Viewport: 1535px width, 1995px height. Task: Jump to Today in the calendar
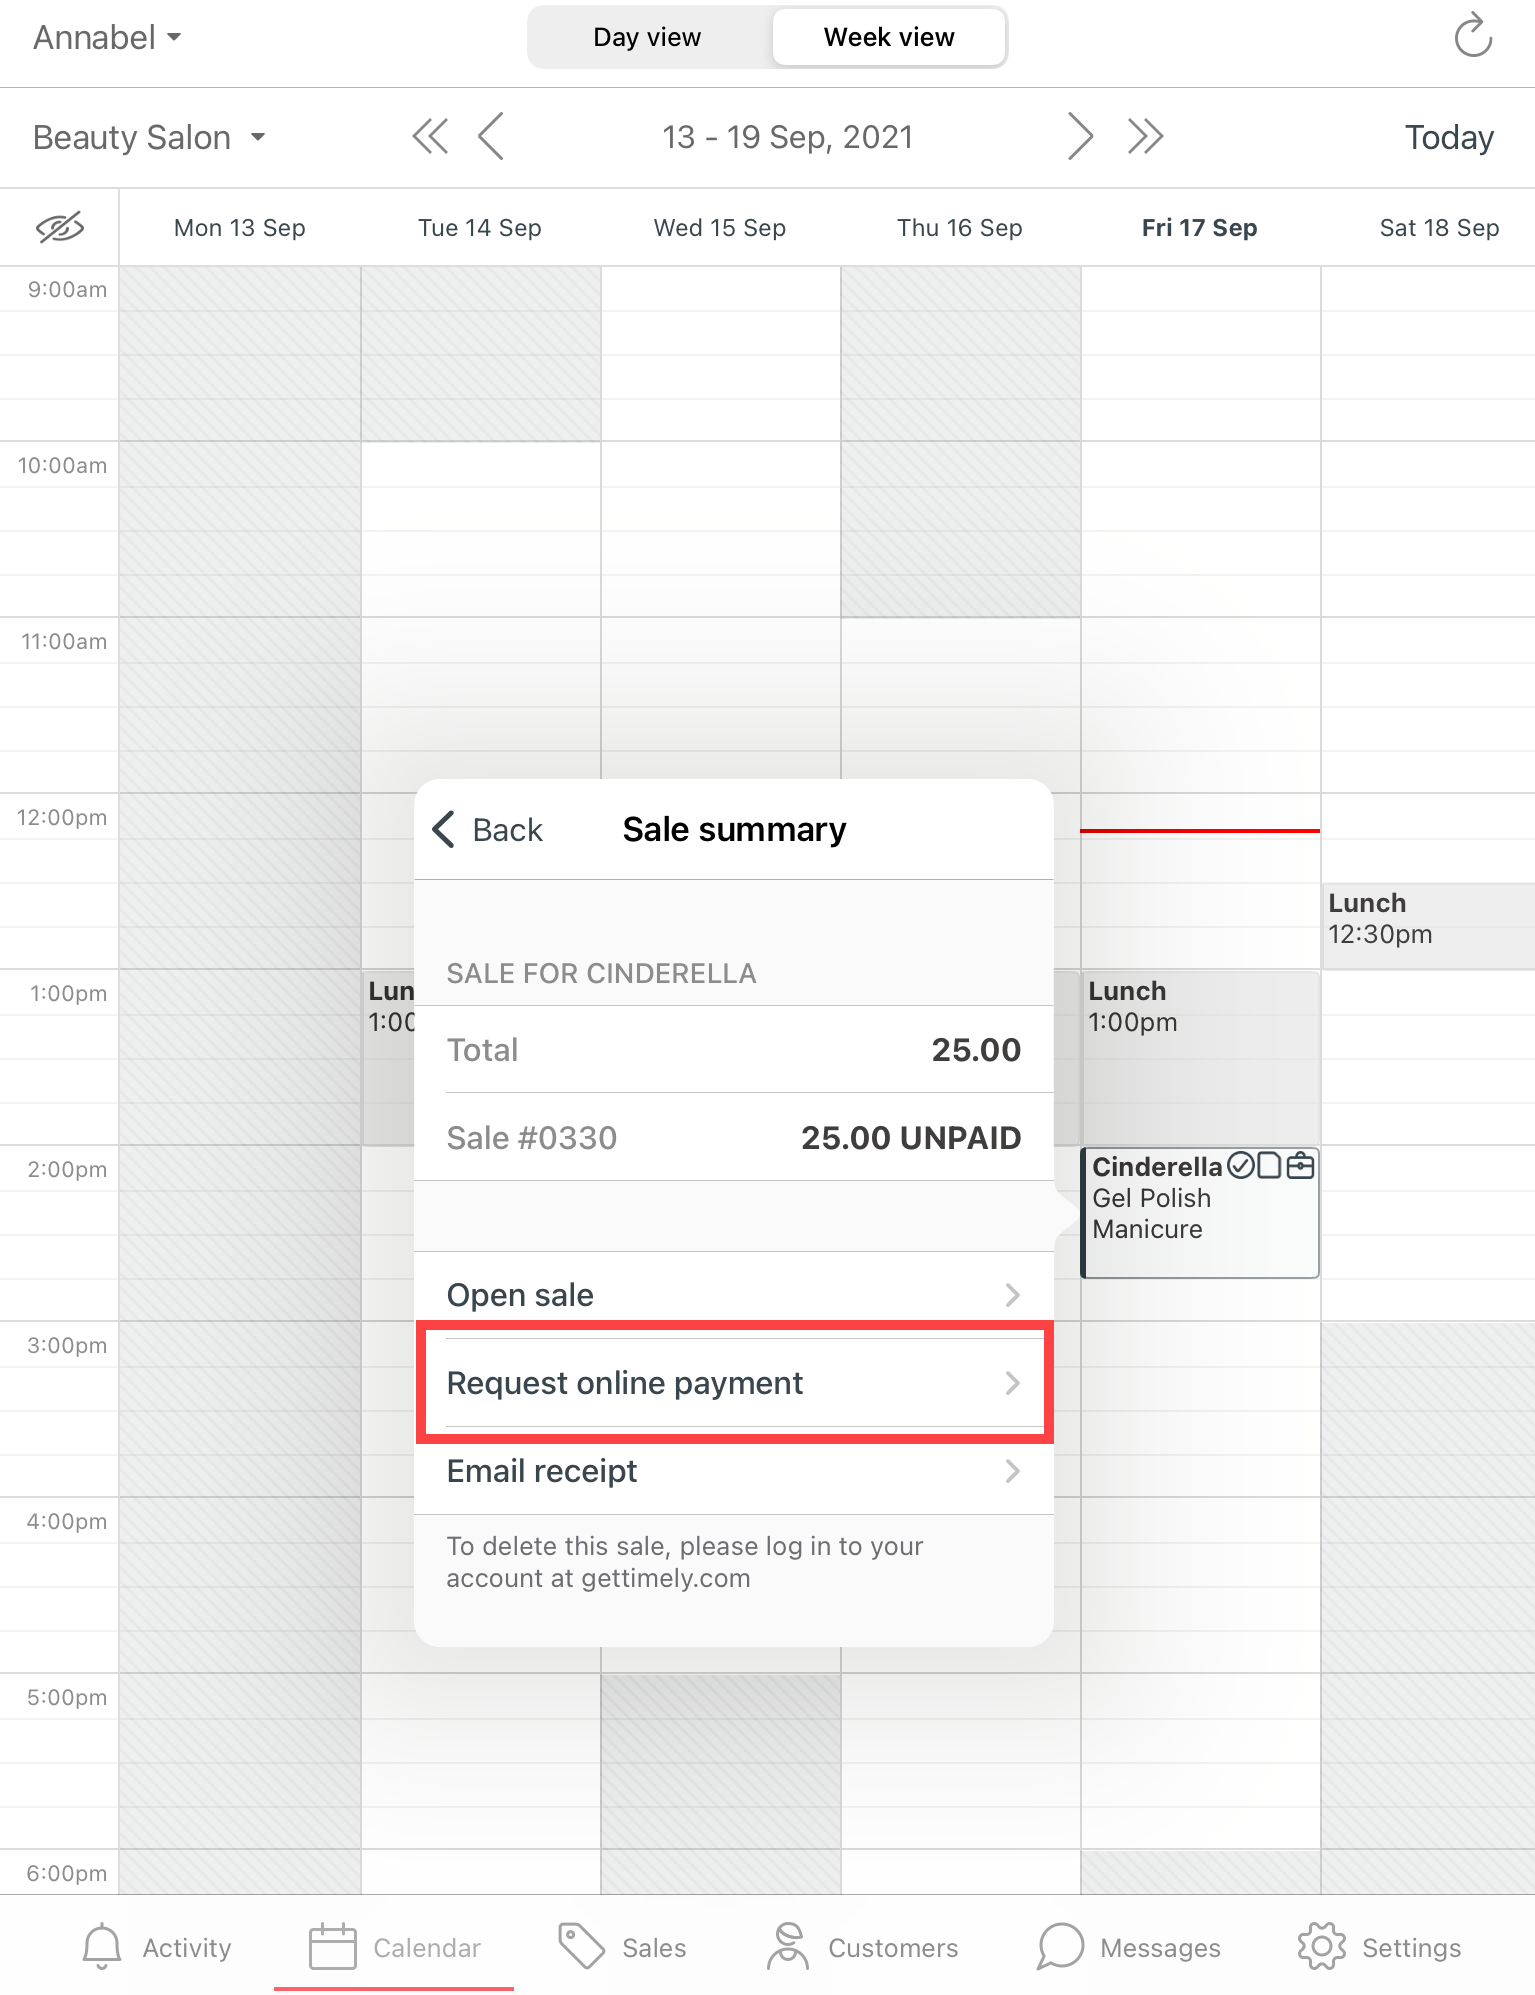tap(1448, 137)
